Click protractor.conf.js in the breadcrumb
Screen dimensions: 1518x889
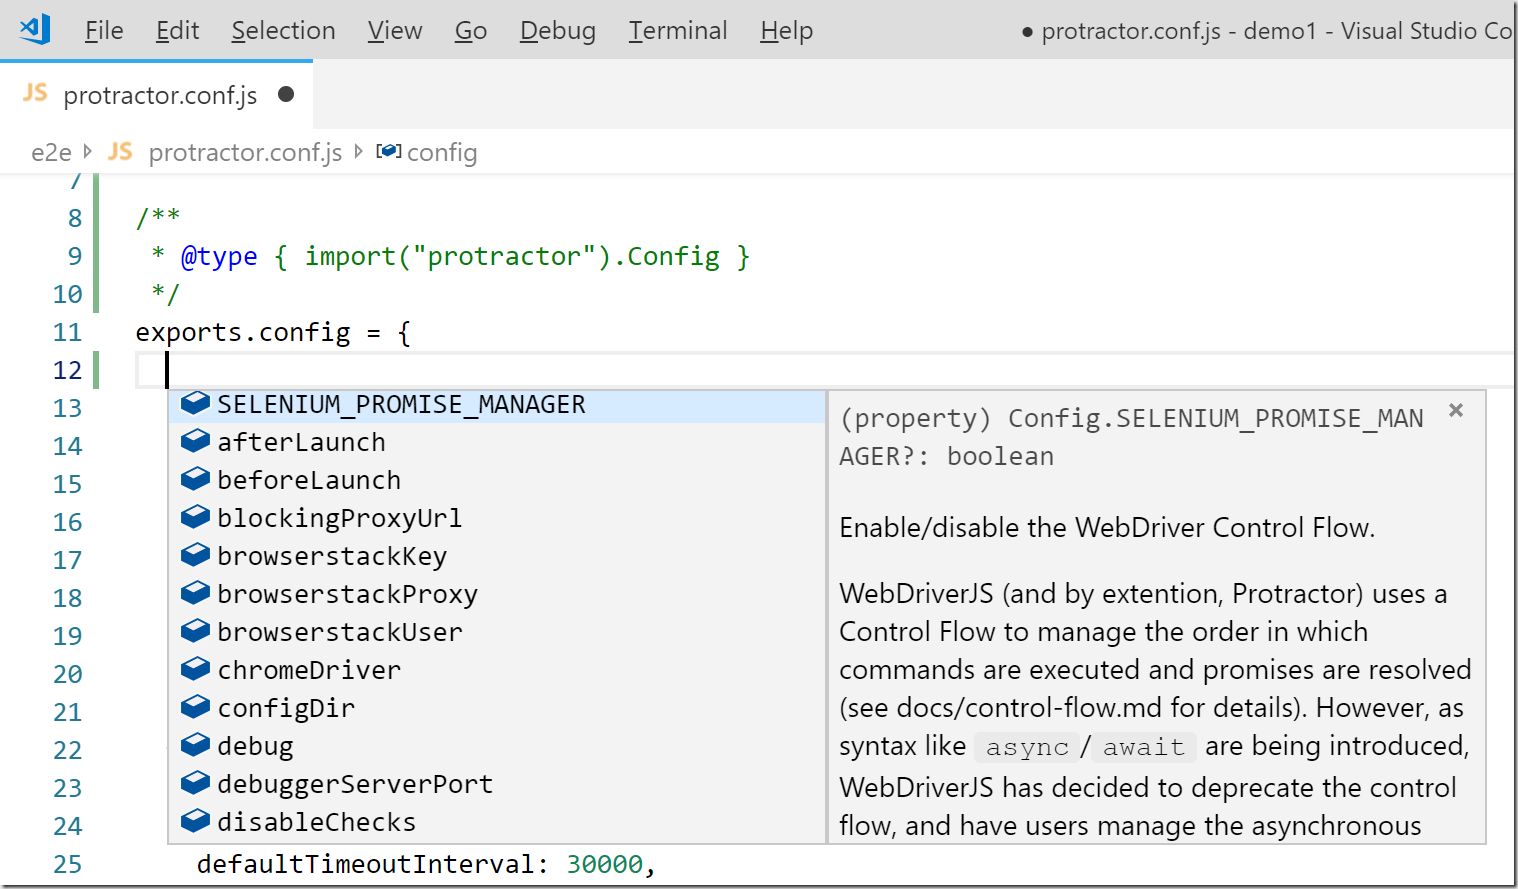coord(245,152)
